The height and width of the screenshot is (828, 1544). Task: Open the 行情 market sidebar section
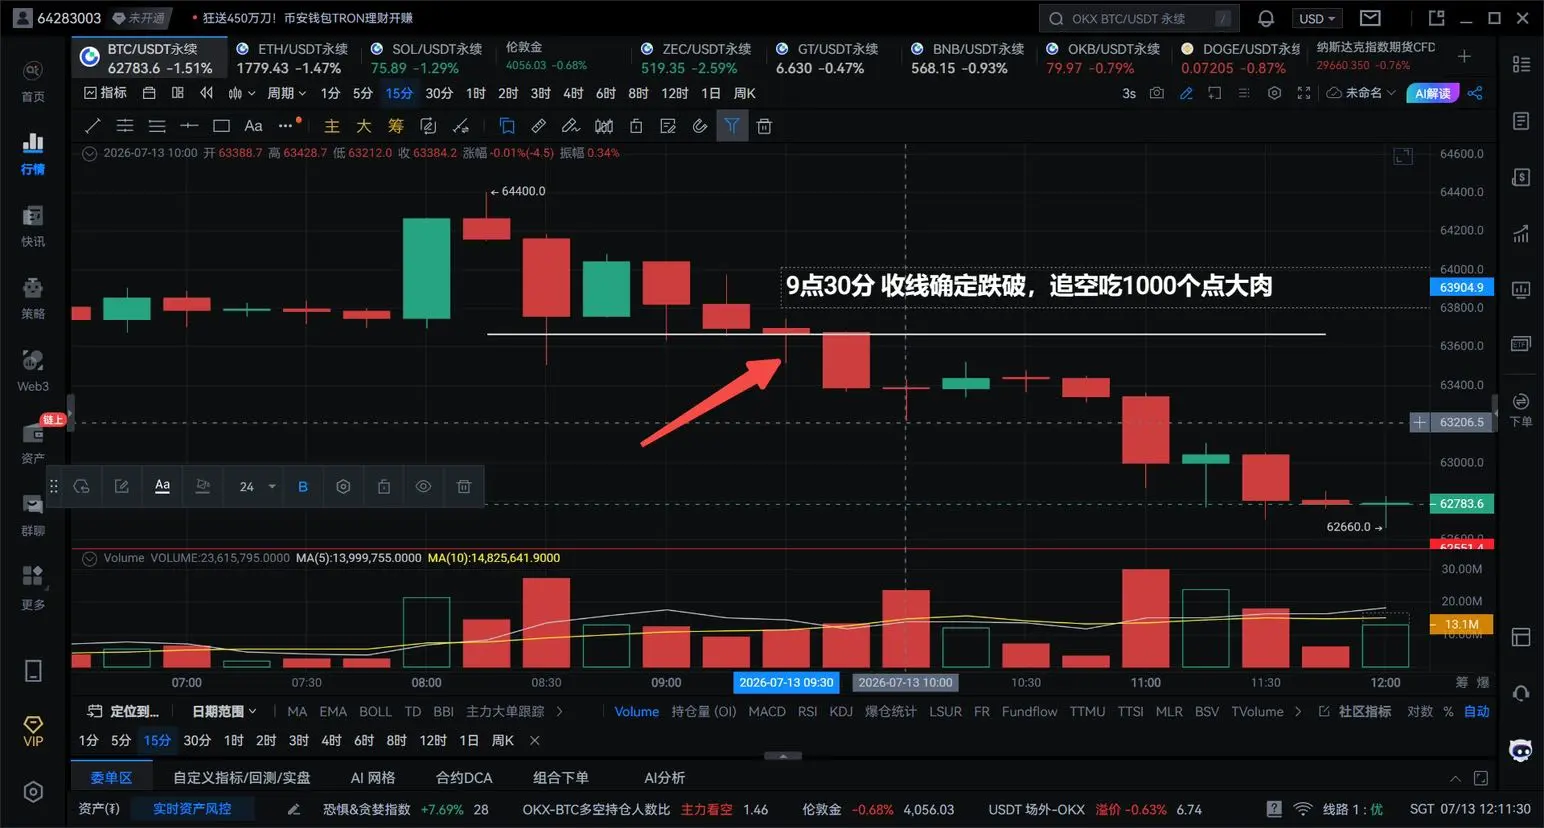click(33, 154)
